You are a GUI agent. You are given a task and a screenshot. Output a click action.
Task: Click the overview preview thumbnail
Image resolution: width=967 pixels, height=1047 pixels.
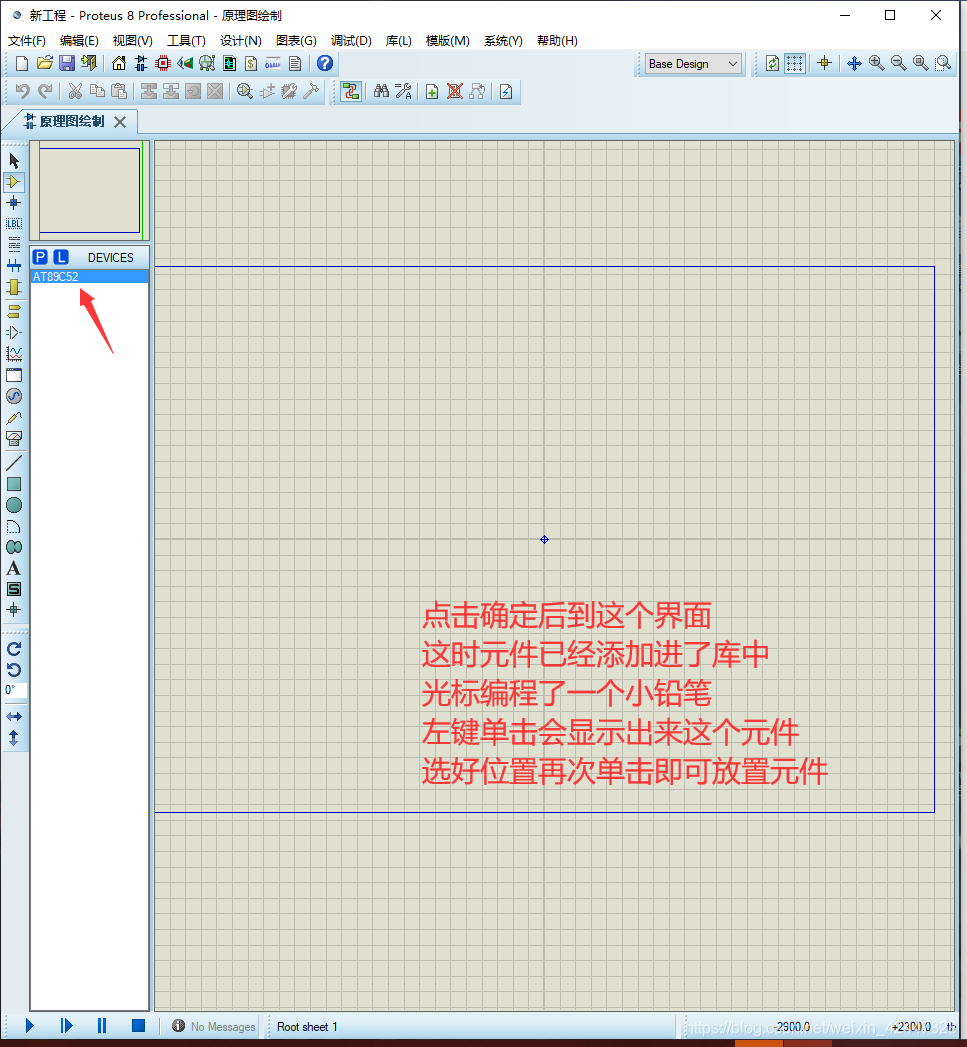pyautogui.click(x=89, y=190)
